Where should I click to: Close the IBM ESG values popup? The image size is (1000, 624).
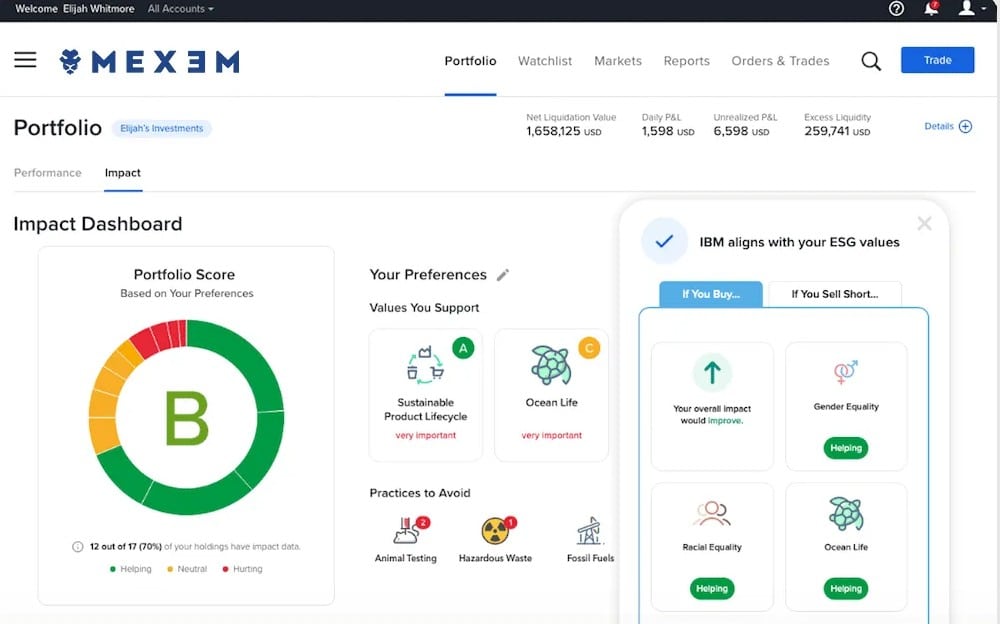point(924,224)
